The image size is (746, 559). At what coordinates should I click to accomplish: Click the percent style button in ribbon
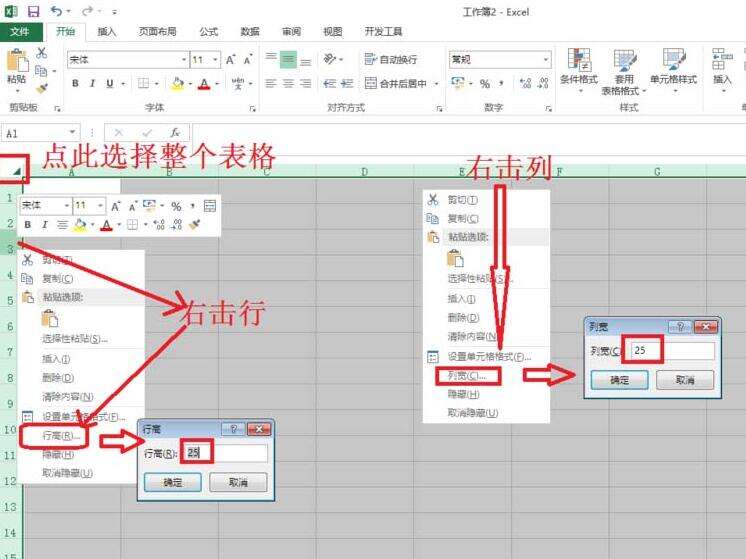(485, 84)
